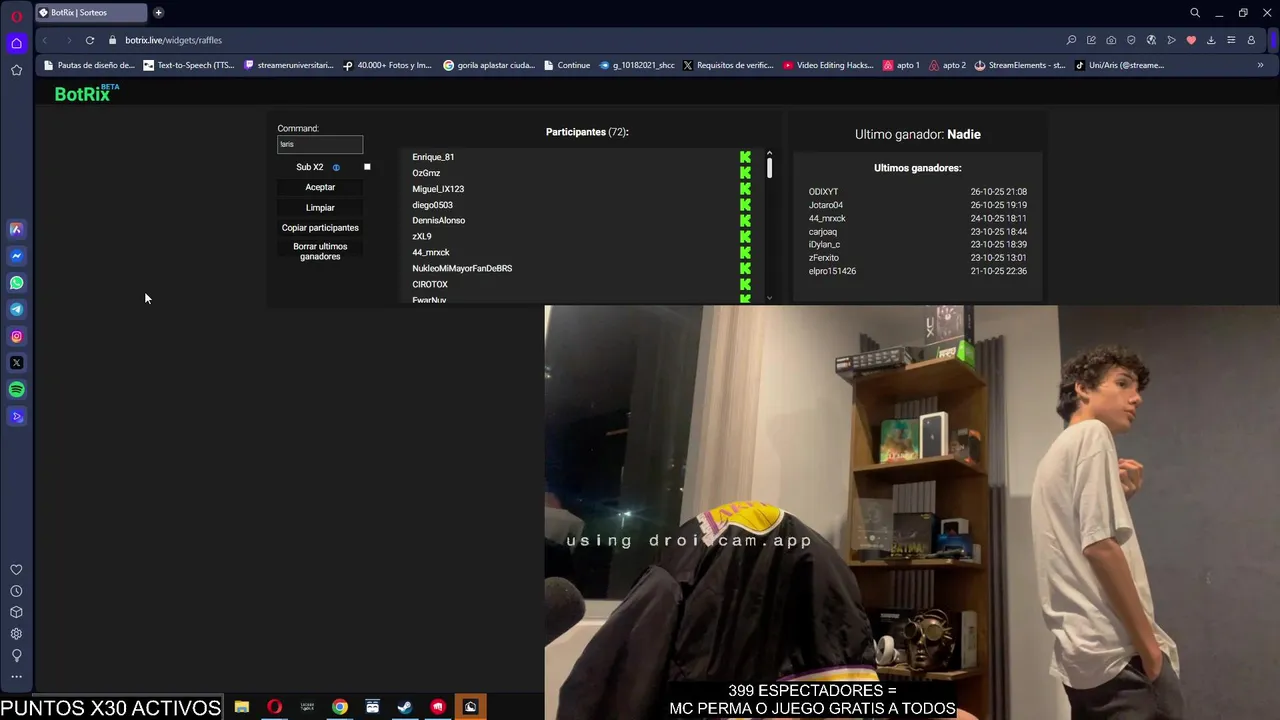Open the 'Video Editing Hacks...' bookmark

[828, 65]
